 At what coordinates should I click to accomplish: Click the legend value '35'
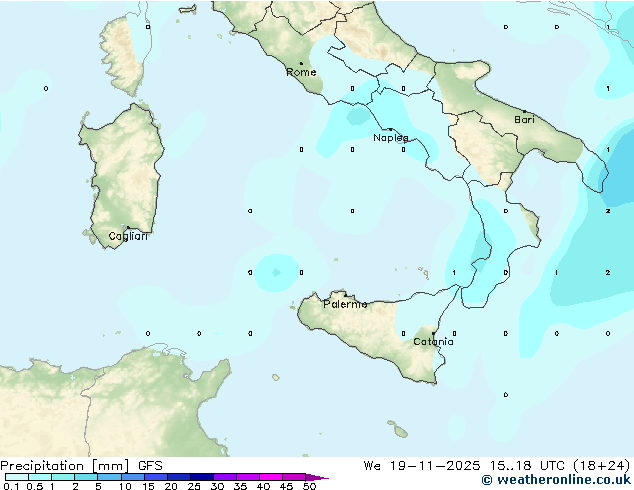click(240, 486)
